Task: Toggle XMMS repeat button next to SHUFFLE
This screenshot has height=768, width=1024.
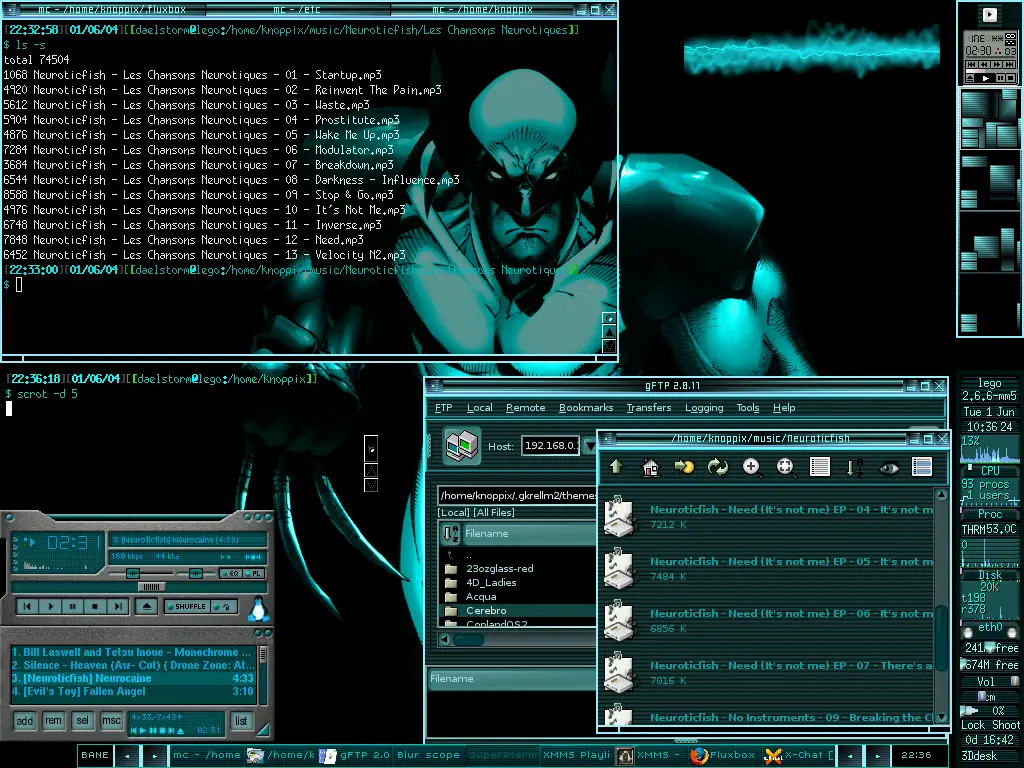Action: pyautogui.click(x=225, y=607)
